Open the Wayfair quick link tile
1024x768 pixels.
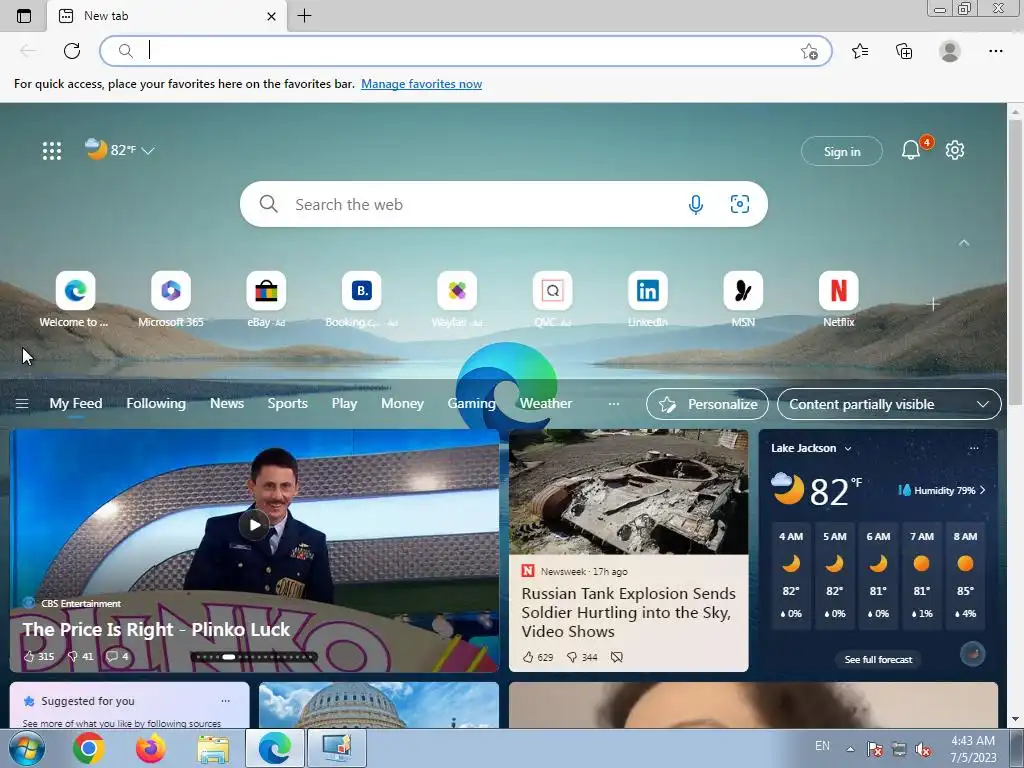click(x=457, y=300)
